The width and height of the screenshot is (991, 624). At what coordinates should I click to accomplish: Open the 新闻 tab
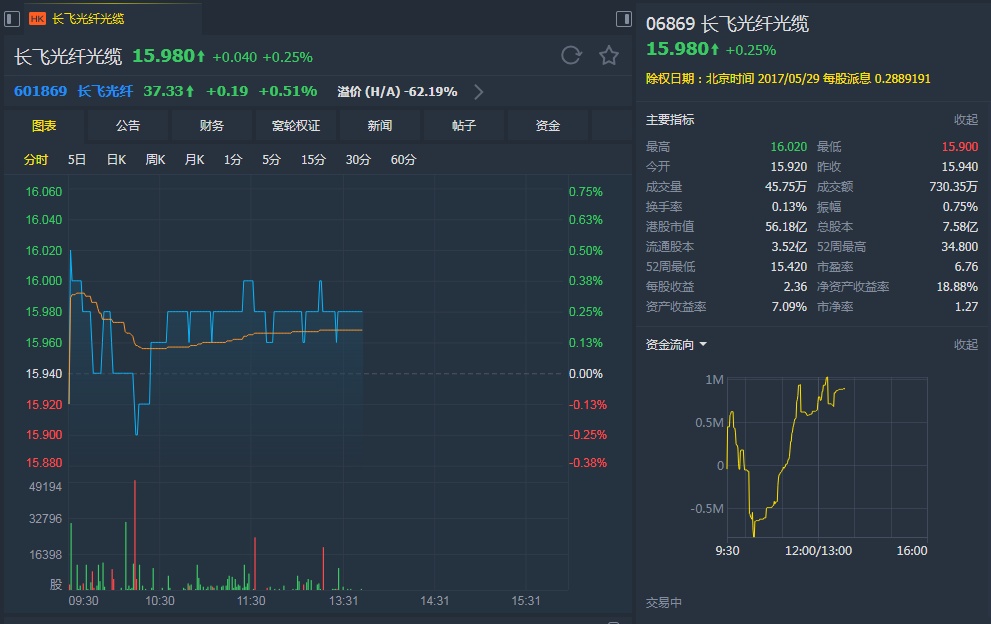tap(380, 126)
